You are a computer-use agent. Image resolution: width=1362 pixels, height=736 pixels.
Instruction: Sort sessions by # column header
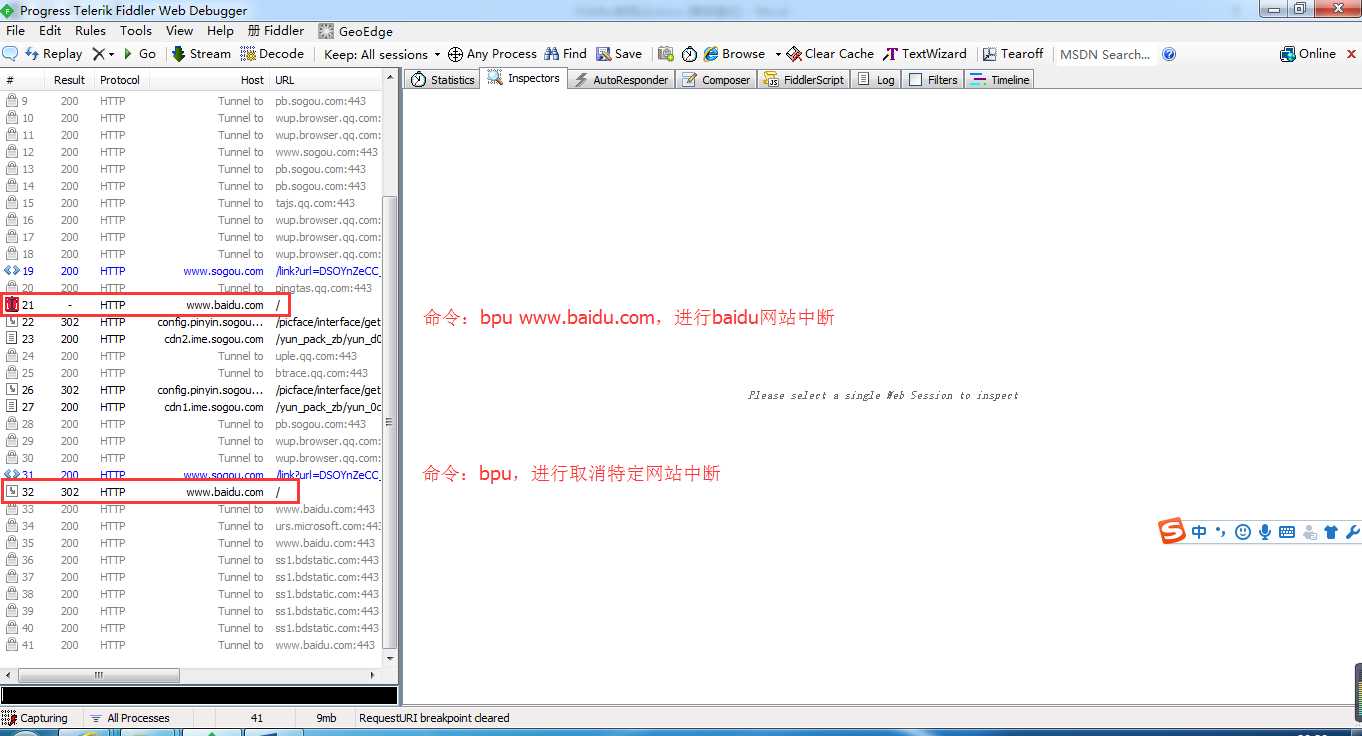point(22,80)
